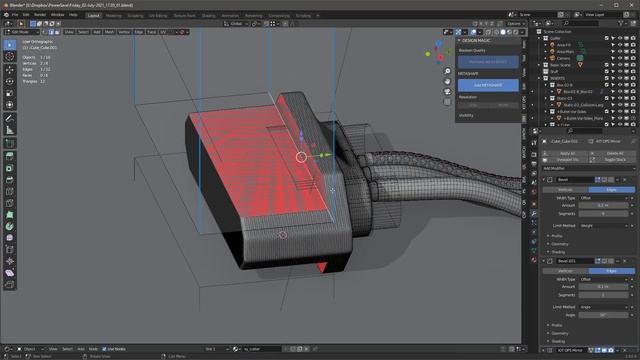
Task: Click the viewport zoom magnifier icon
Action: (447, 71)
